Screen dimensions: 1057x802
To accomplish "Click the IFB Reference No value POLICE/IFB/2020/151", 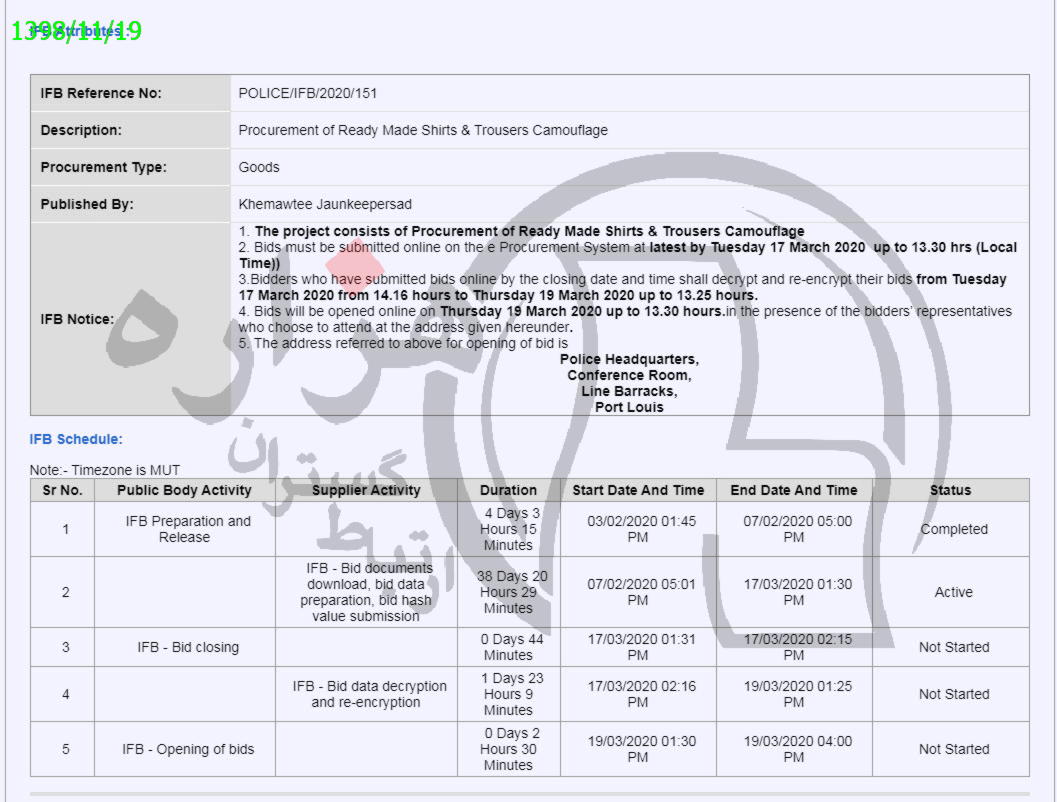I will 307,93.
